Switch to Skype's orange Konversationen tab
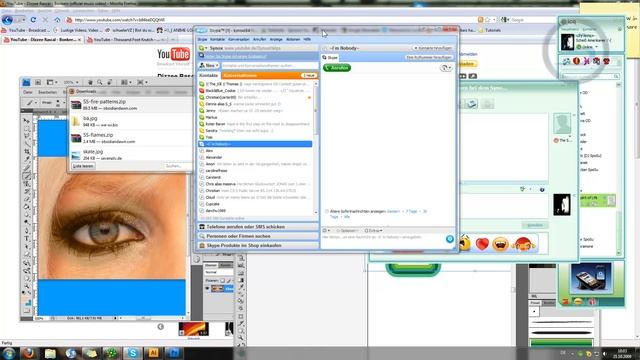 pyautogui.click(x=269, y=76)
